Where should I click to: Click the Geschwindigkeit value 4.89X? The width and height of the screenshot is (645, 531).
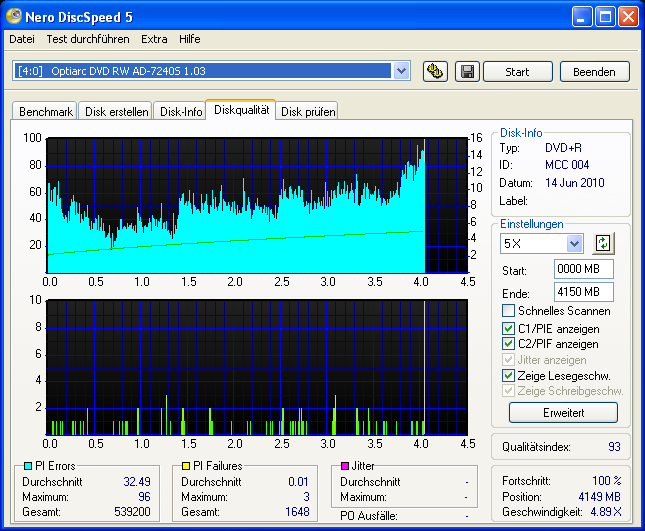point(606,512)
